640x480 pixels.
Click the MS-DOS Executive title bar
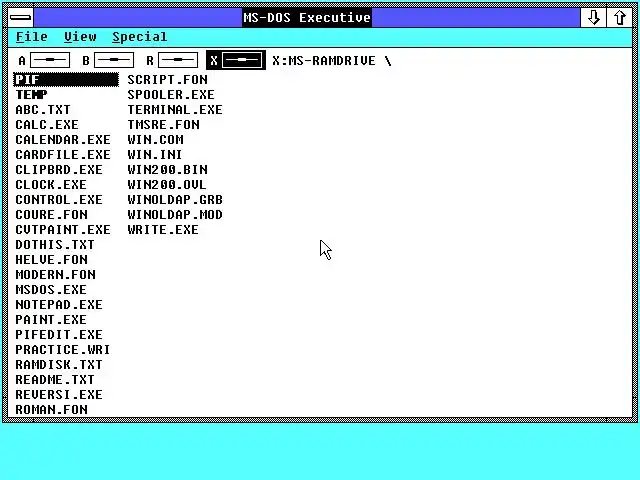pyautogui.click(x=307, y=18)
